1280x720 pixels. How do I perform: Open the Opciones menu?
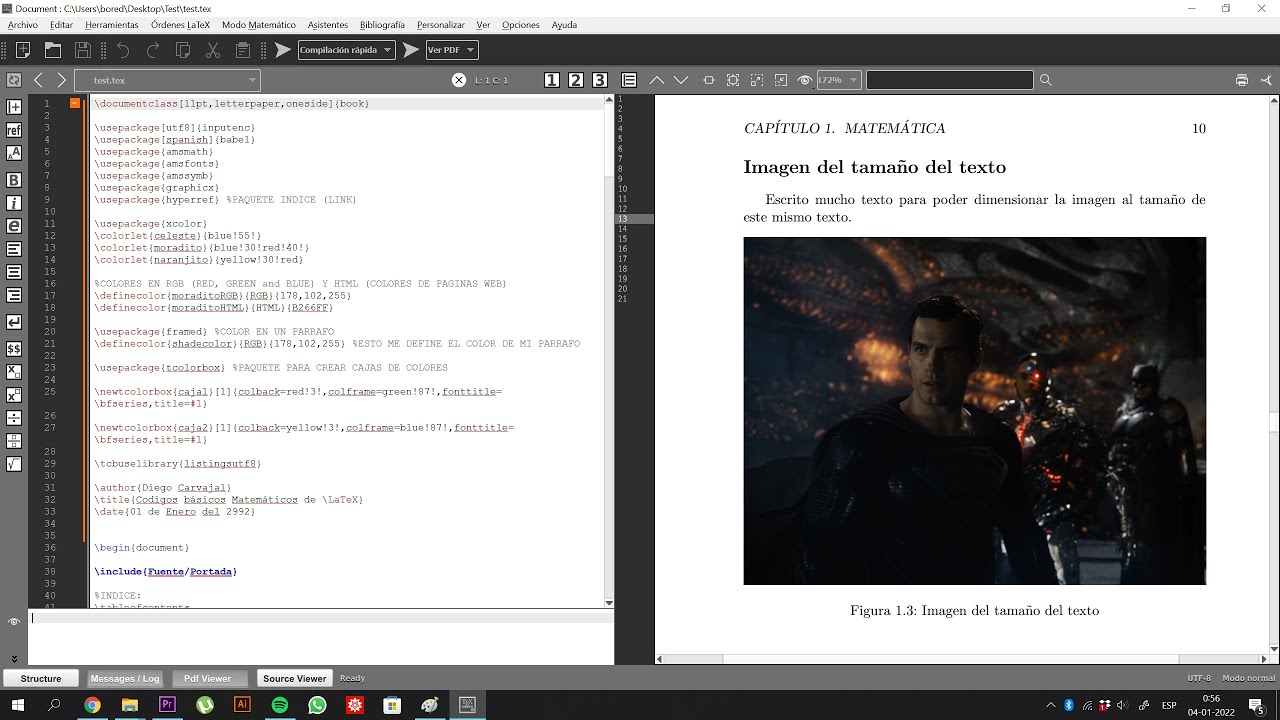(521, 24)
